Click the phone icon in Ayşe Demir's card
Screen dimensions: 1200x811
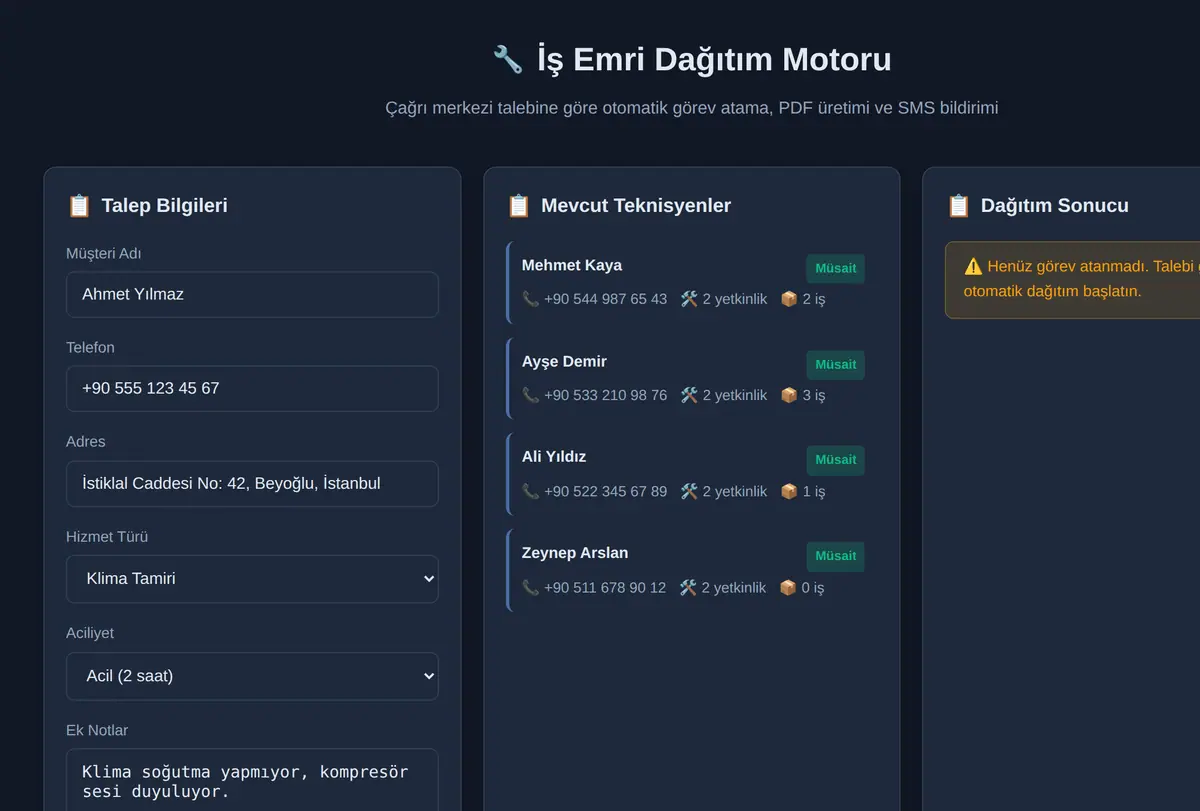(x=530, y=395)
